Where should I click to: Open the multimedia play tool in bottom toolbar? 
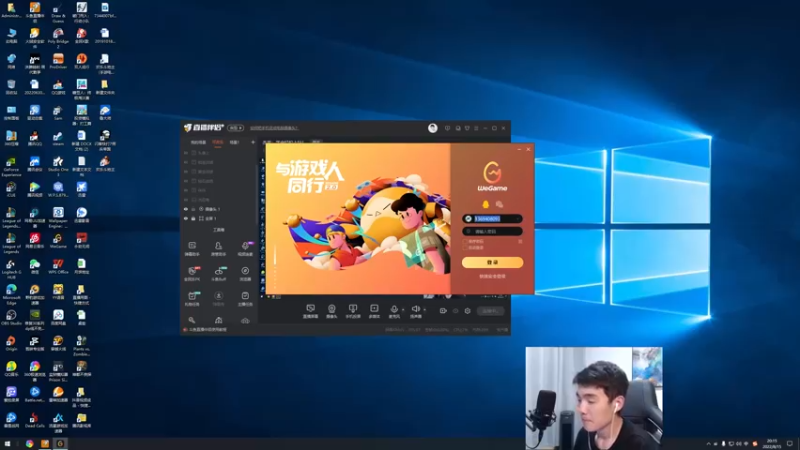click(374, 311)
